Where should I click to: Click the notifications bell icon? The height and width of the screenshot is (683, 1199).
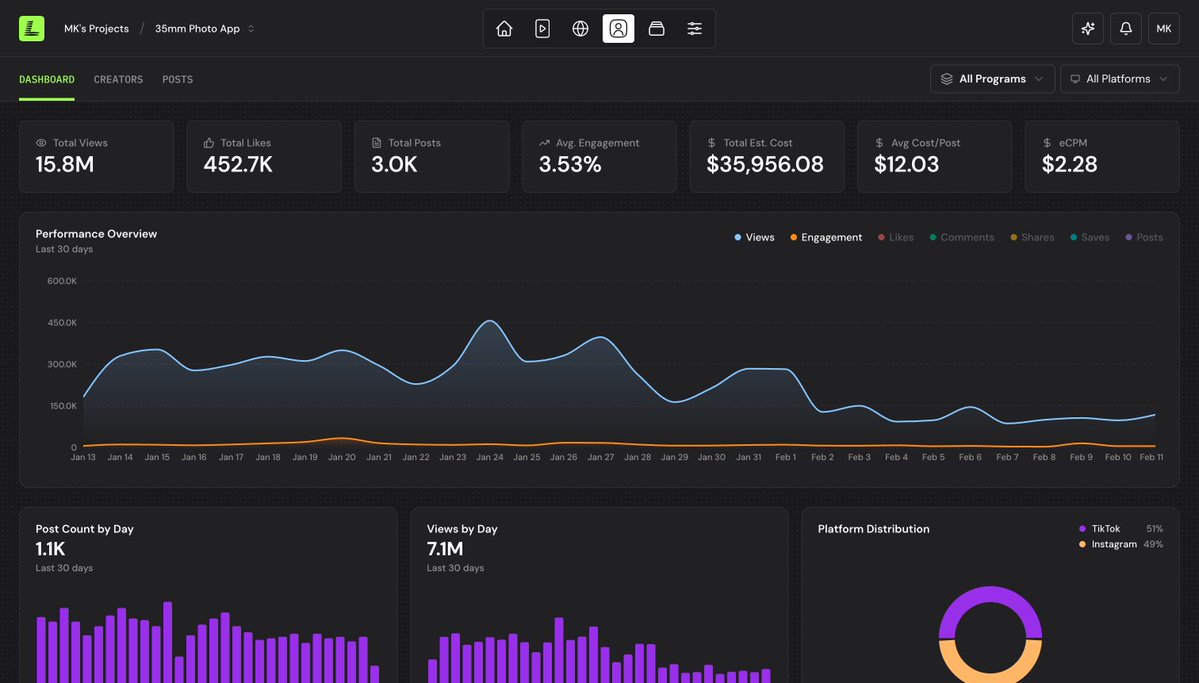point(1125,28)
